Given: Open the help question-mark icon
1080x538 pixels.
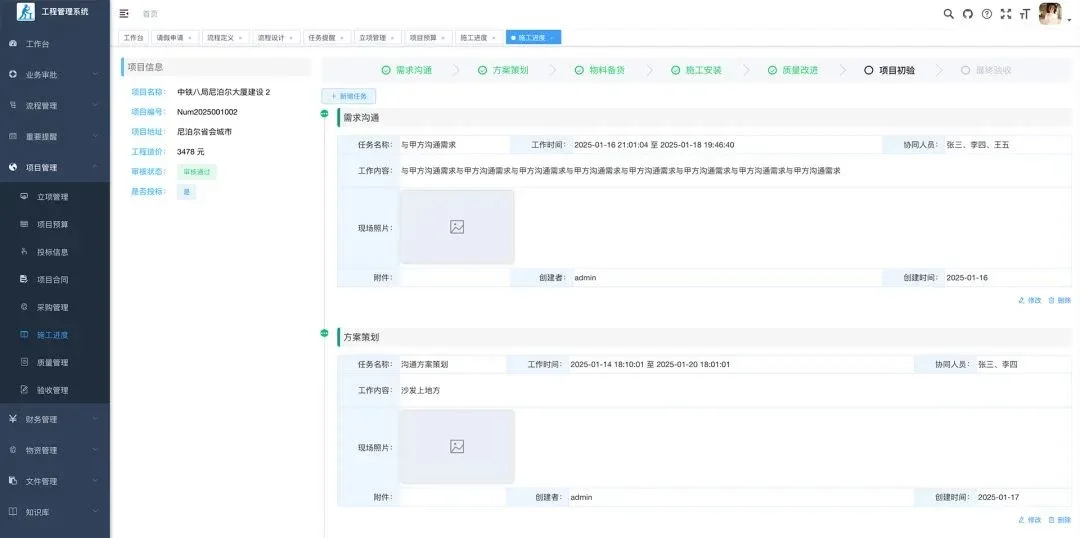Looking at the screenshot, I should 987,14.
